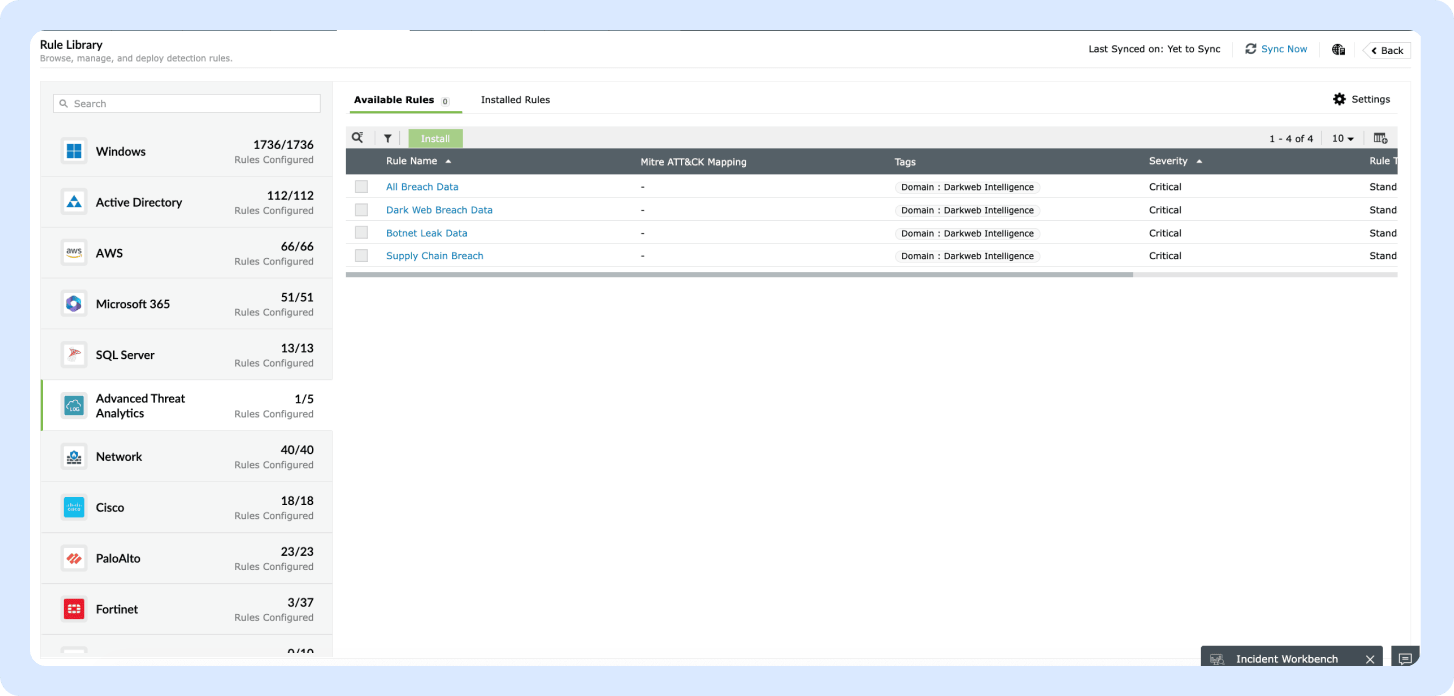
Task: Check the All Breach Data checkbox
Action: click(x=361, y=187)
